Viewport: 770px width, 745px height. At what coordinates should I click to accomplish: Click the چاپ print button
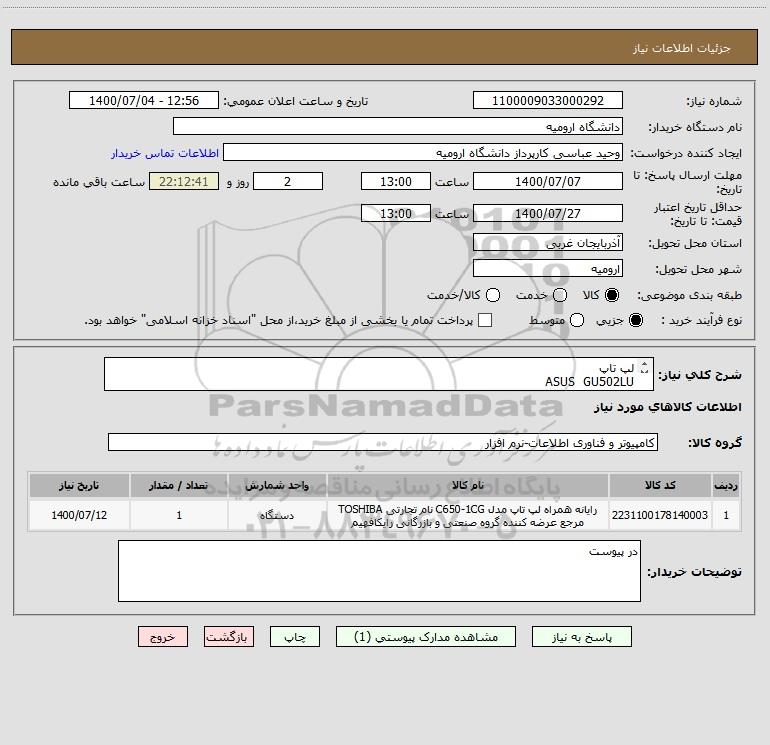(295, 636)
